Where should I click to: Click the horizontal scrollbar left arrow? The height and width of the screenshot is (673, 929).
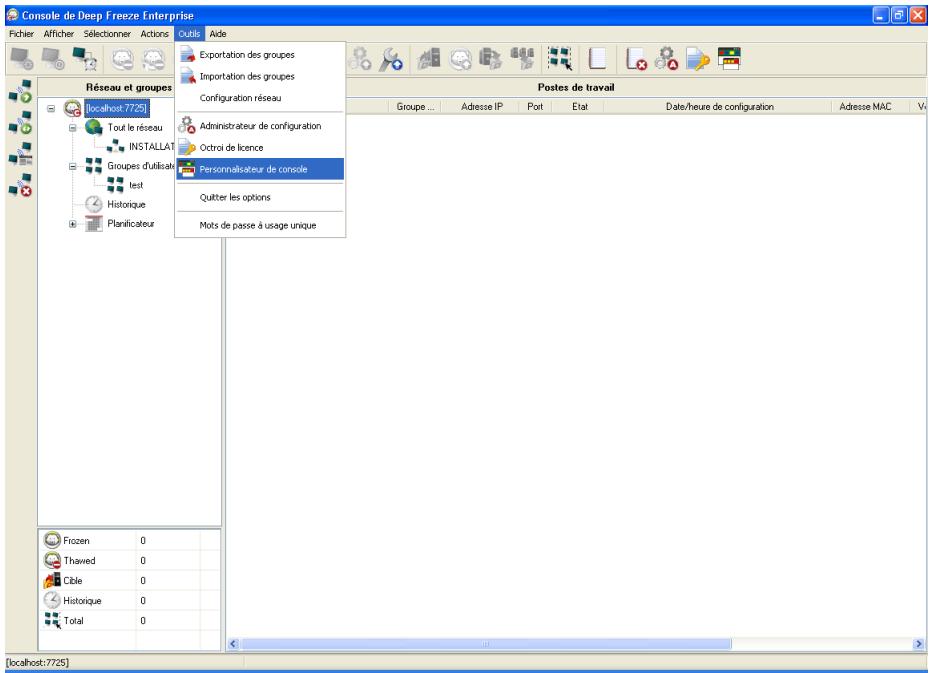point(233,644)
